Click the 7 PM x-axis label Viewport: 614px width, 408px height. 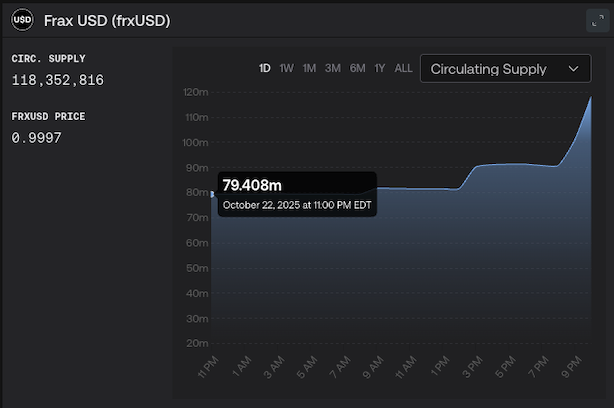point(538,367)
